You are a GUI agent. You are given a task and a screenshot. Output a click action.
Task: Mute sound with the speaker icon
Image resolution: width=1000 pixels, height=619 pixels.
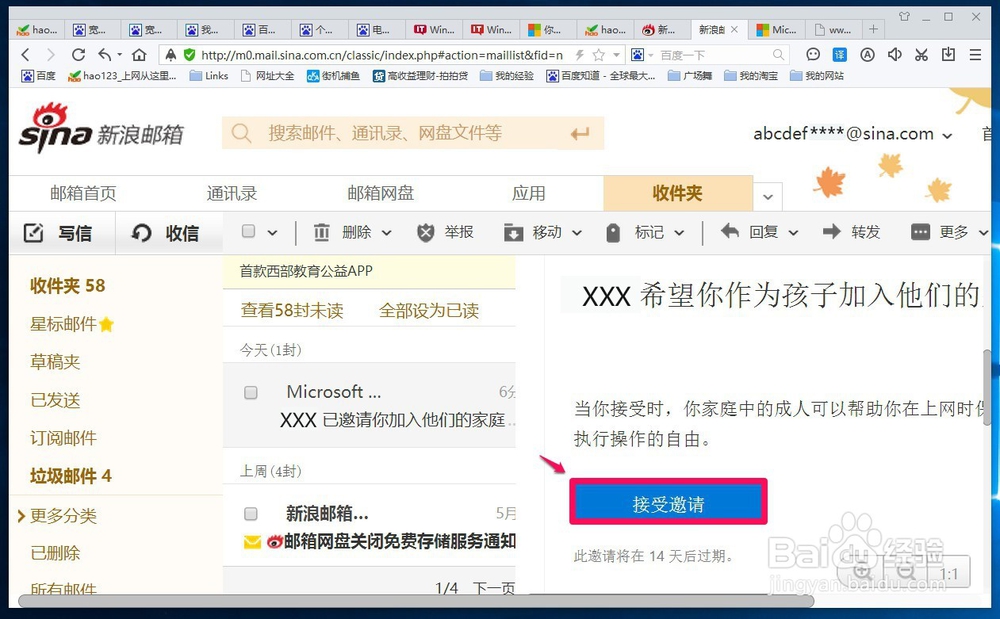point(894,55)
